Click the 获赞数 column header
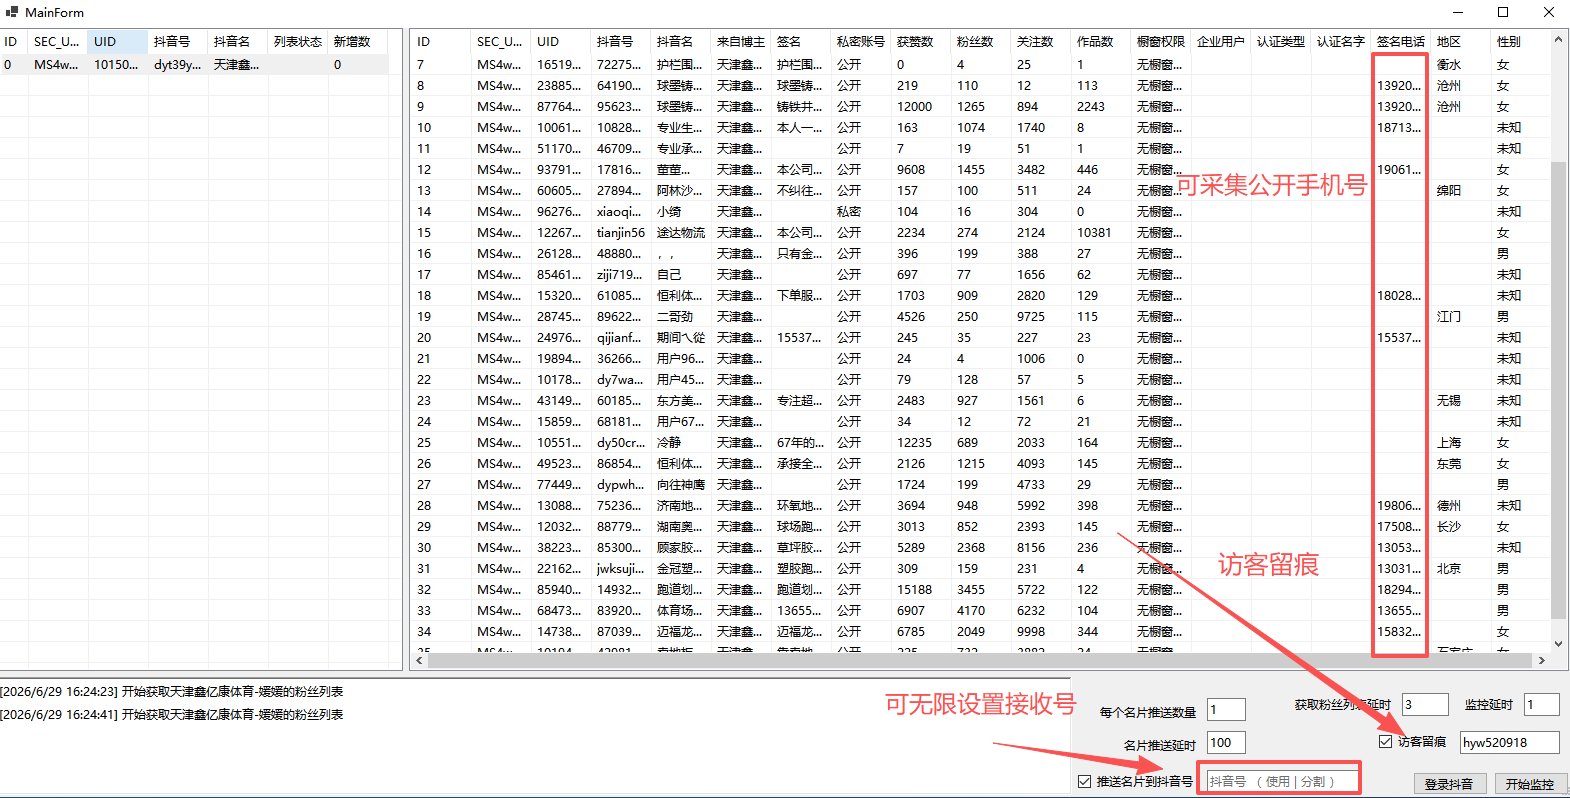 [920, 41]
